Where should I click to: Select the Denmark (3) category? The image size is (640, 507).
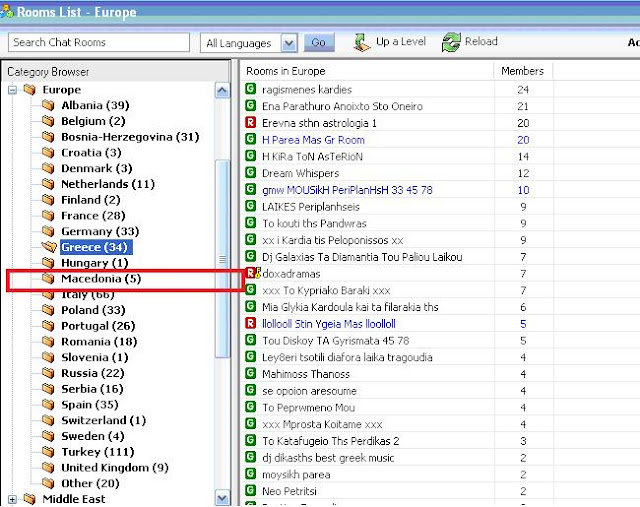[x=97, y=168]
